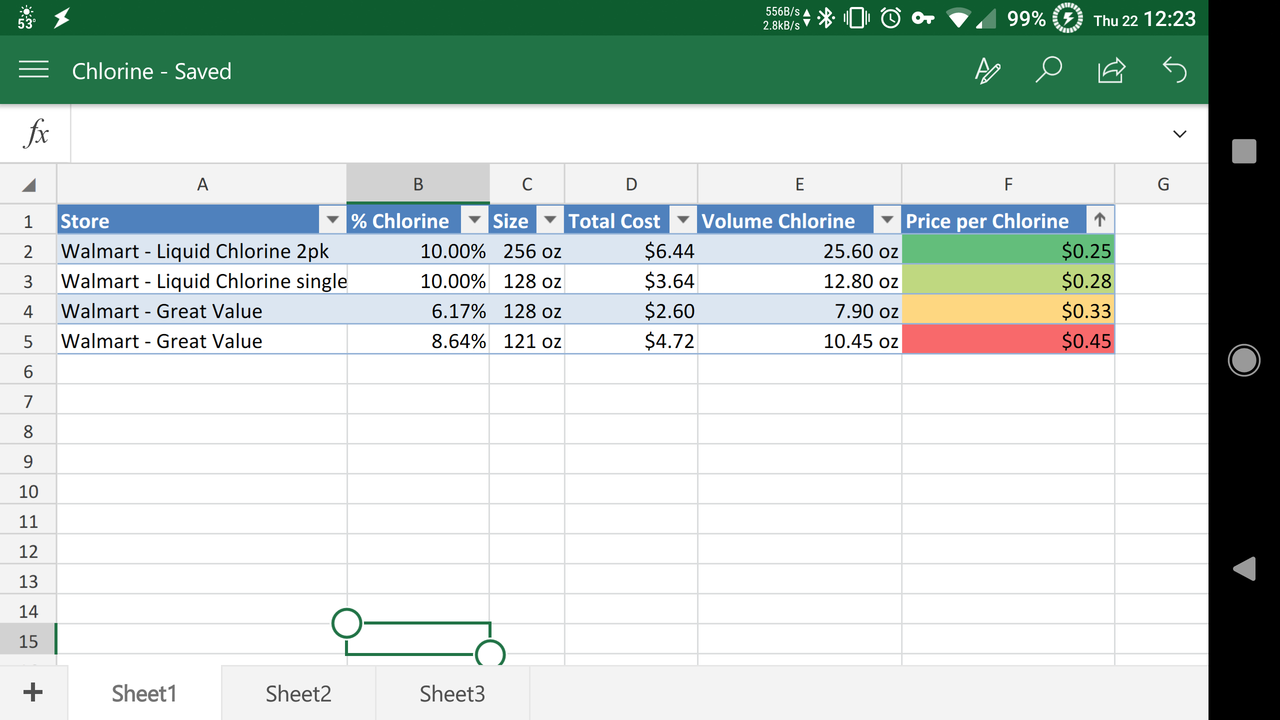Tap the 'Chlorine - Saved' document title
1280x720 pixels.
pos(152,71)
